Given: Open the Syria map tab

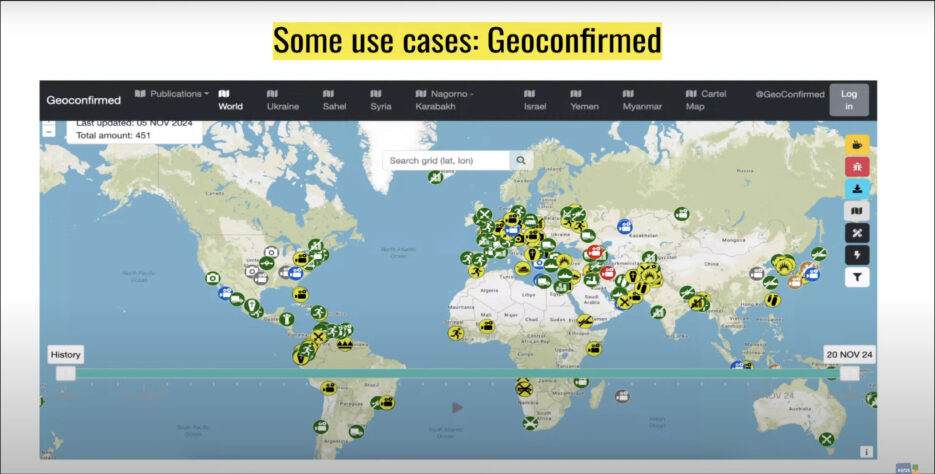Looking at the screenshot, I should 380,100.
